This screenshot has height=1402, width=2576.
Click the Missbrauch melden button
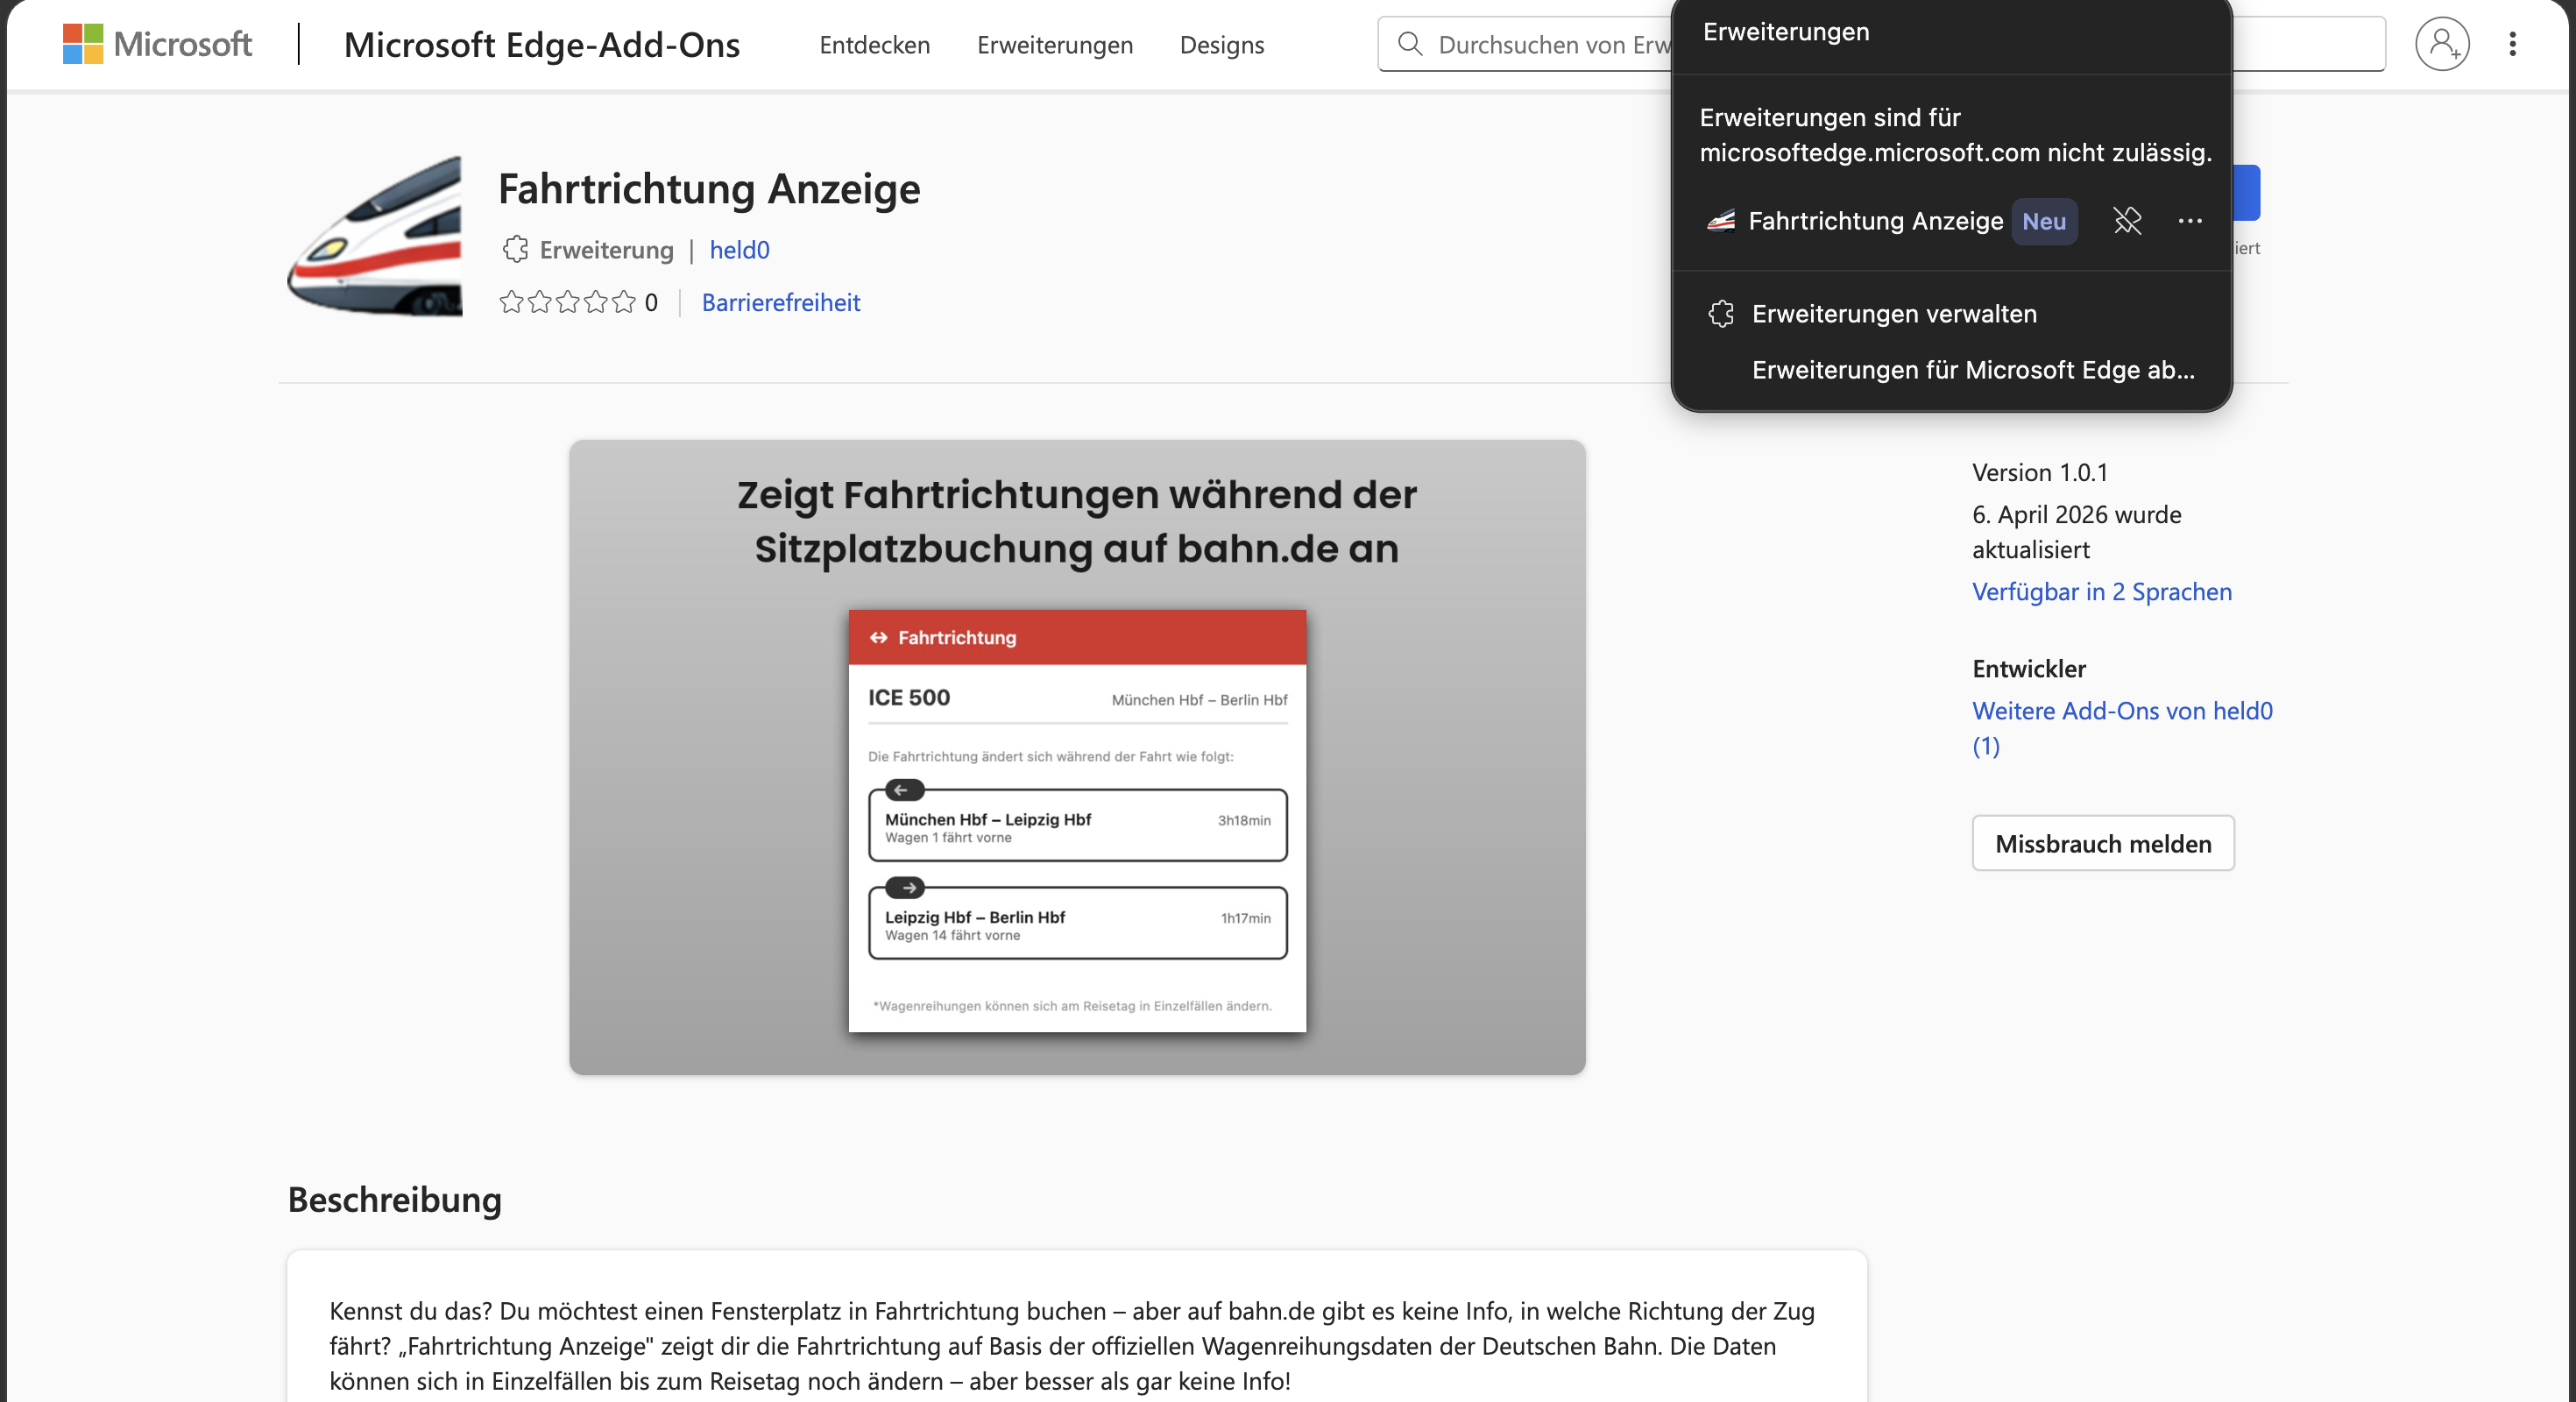[2103, 844]
